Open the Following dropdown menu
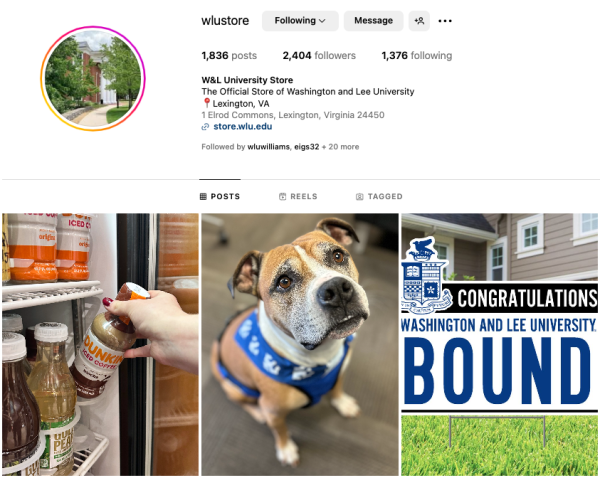This screenshot has height=478, width=600. (x=300, y=21)
